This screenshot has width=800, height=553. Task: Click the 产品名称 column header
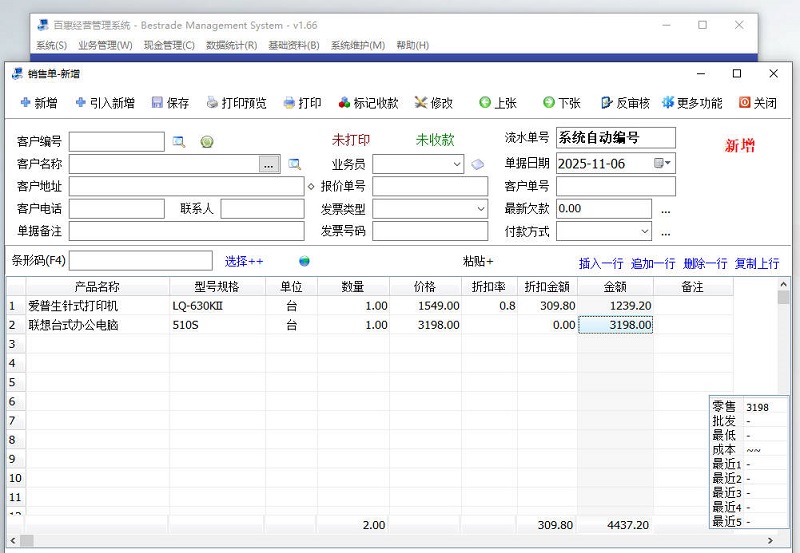point(97,287)
